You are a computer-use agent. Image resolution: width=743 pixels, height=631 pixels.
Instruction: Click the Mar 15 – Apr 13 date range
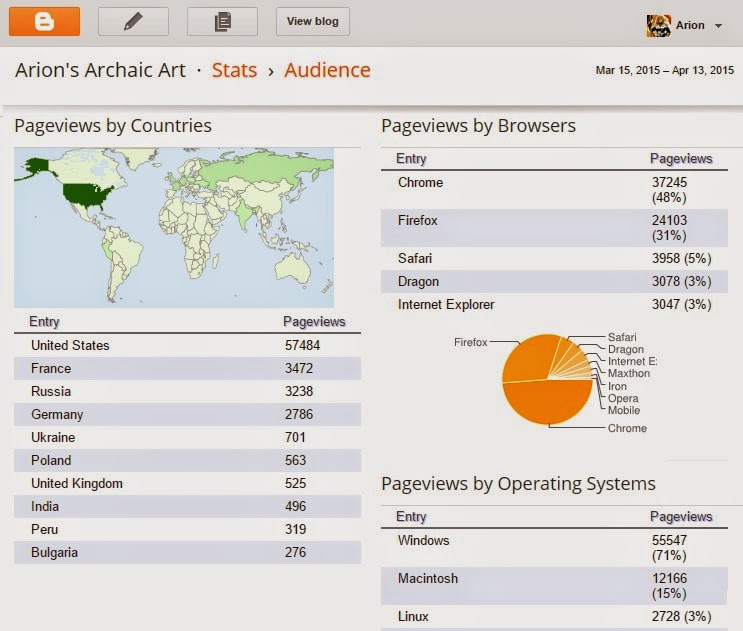tap(664, 71)
